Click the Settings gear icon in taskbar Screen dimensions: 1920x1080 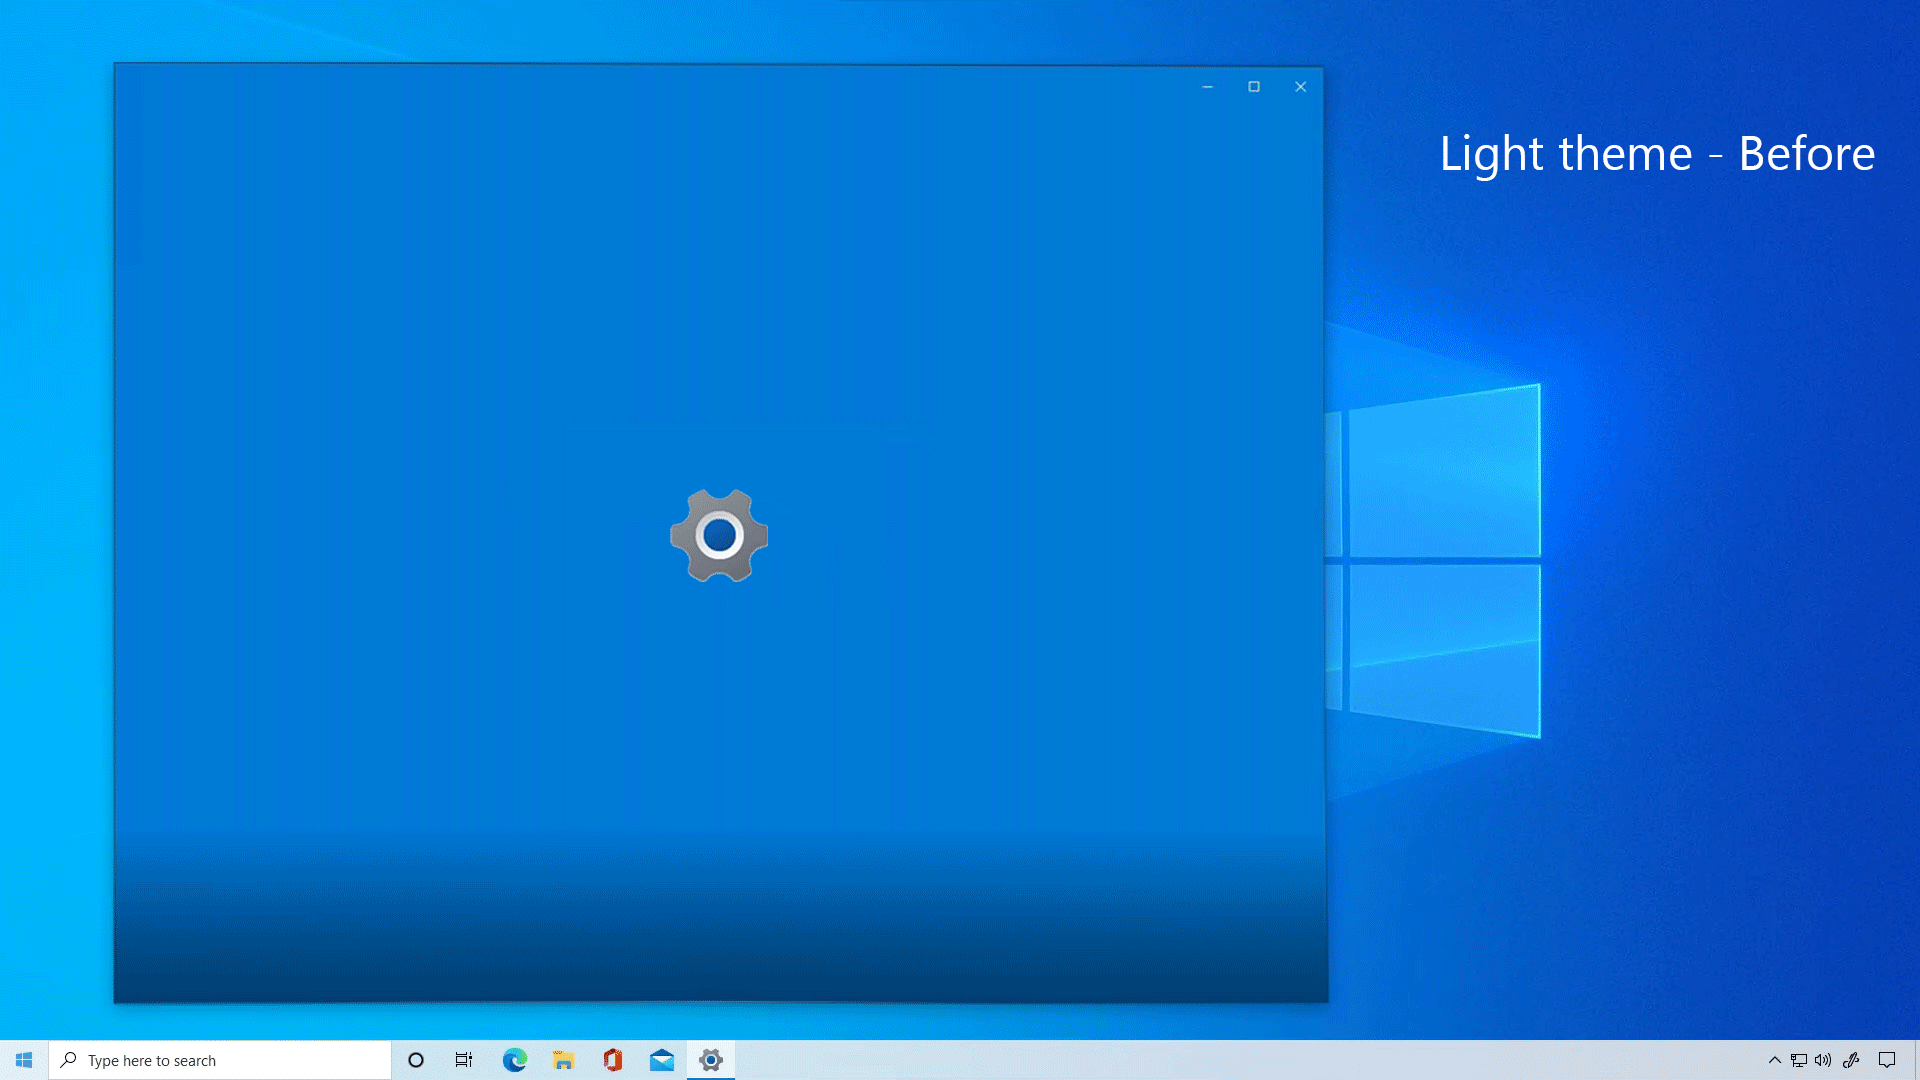click(x=711, y=1060)
